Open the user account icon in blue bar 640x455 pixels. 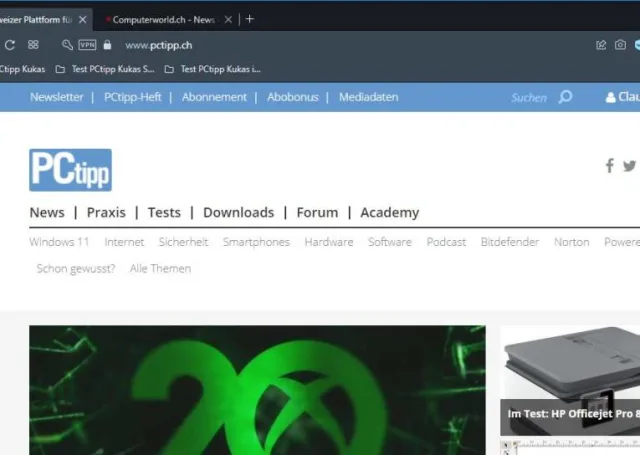(611, 98)
